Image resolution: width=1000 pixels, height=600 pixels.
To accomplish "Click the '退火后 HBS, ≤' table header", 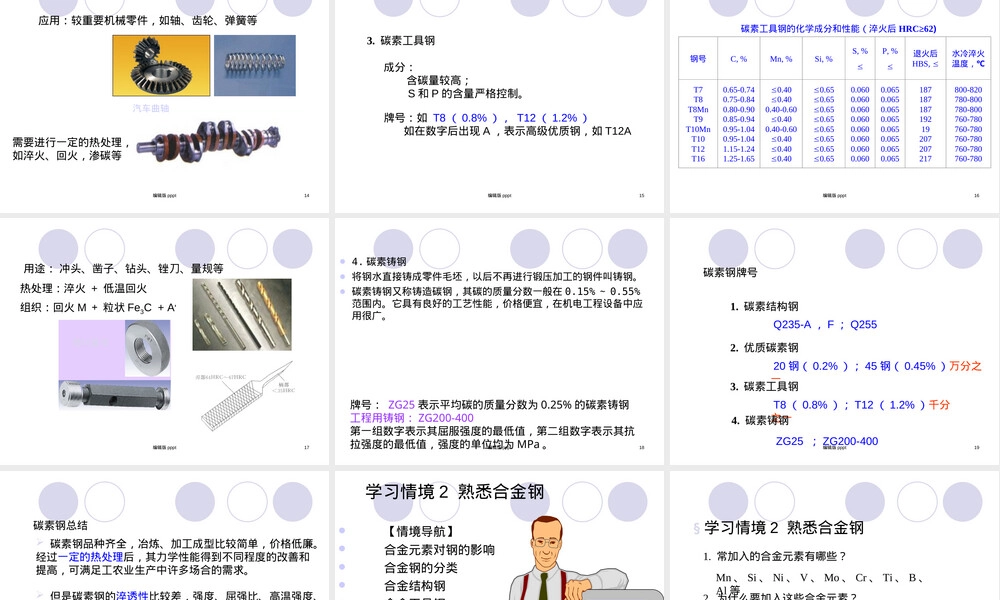I will [925, 59].
